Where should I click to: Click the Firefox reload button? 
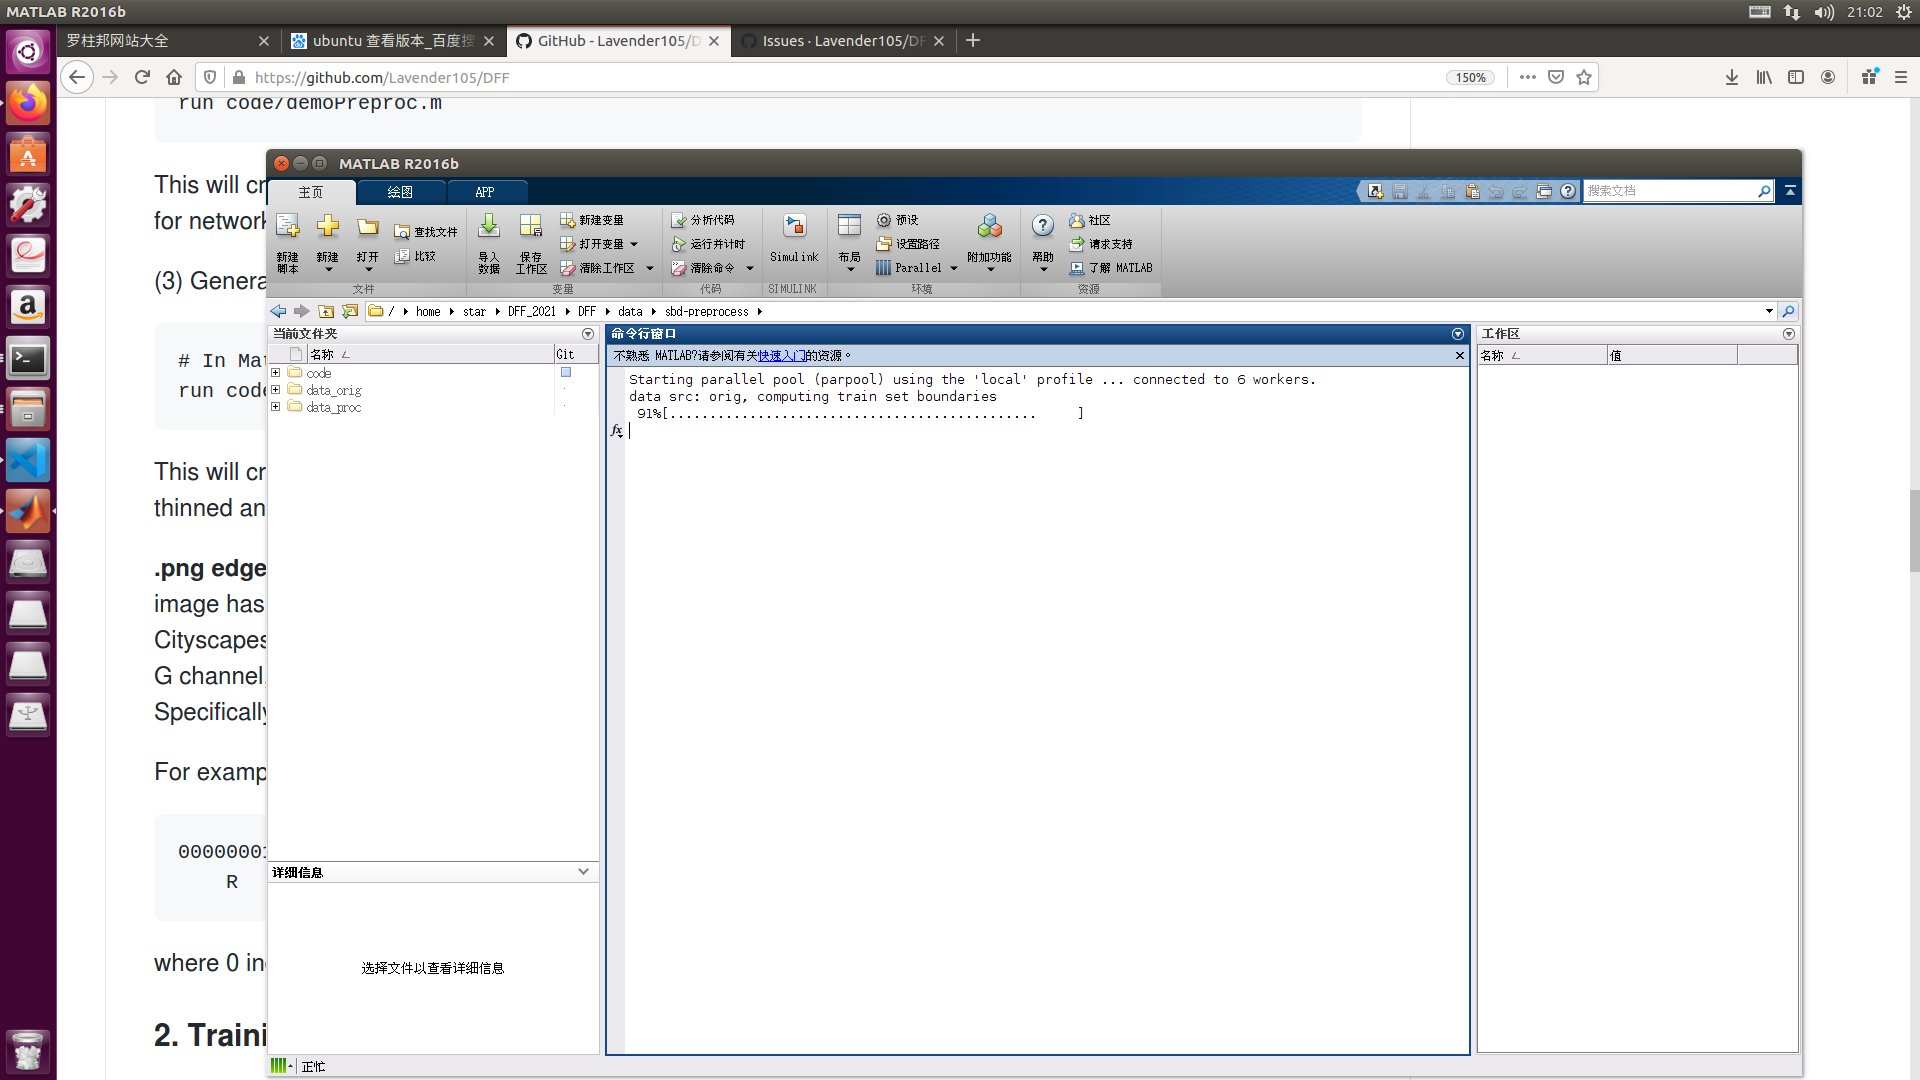tap(142, 77)
